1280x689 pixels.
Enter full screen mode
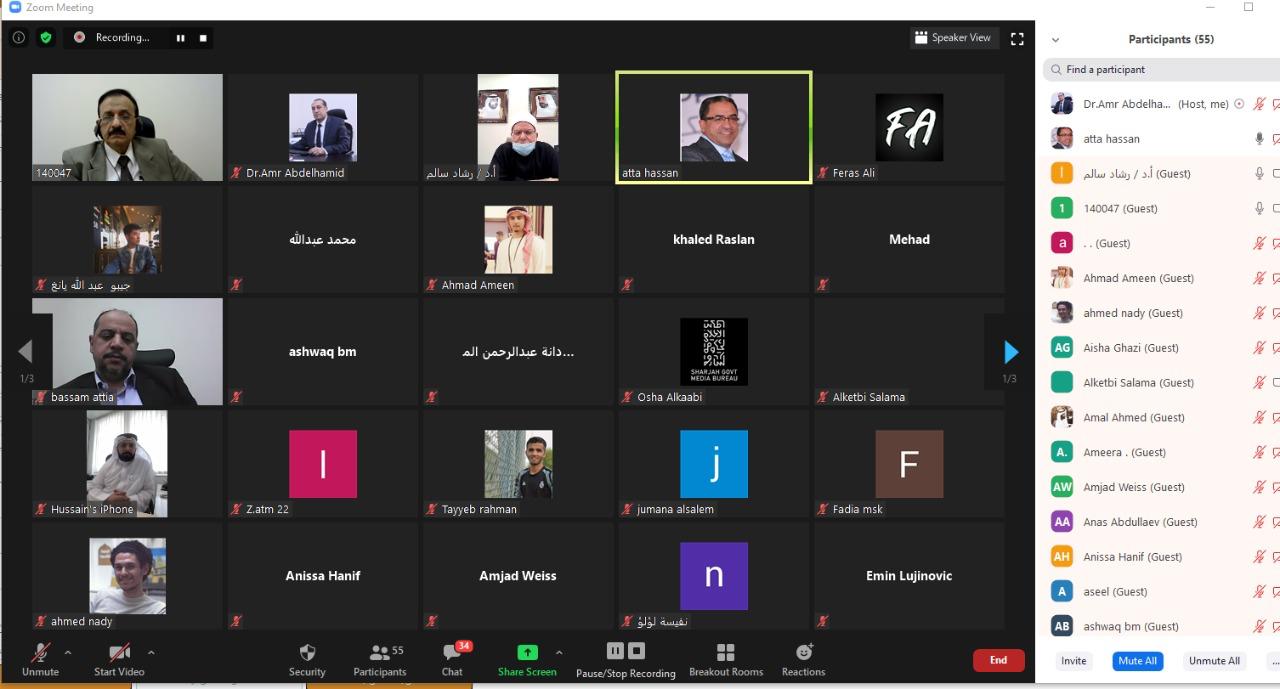coord(1017,38)
